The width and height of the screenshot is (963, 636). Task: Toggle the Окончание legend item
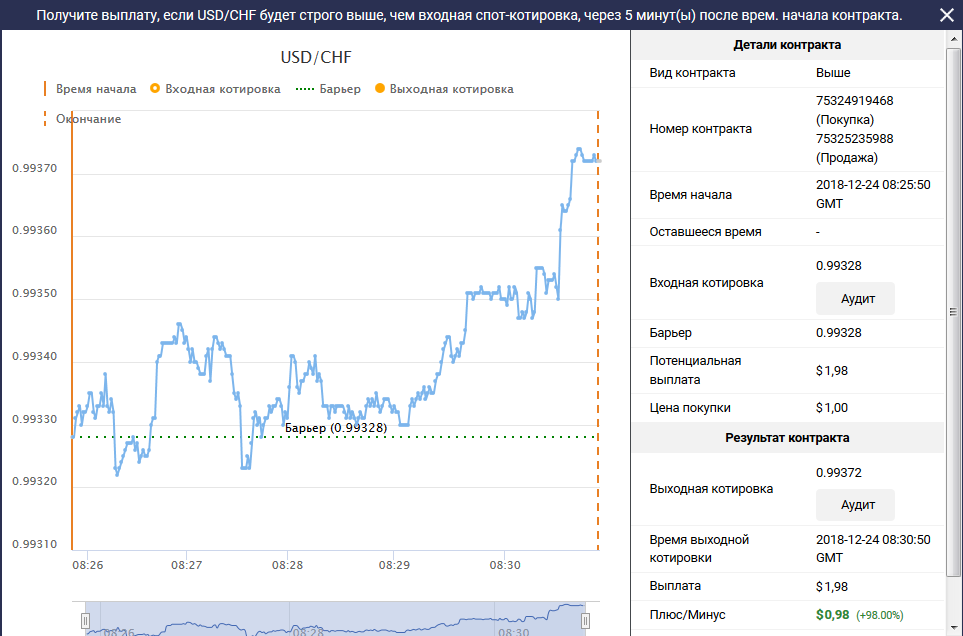pos(83,118)
